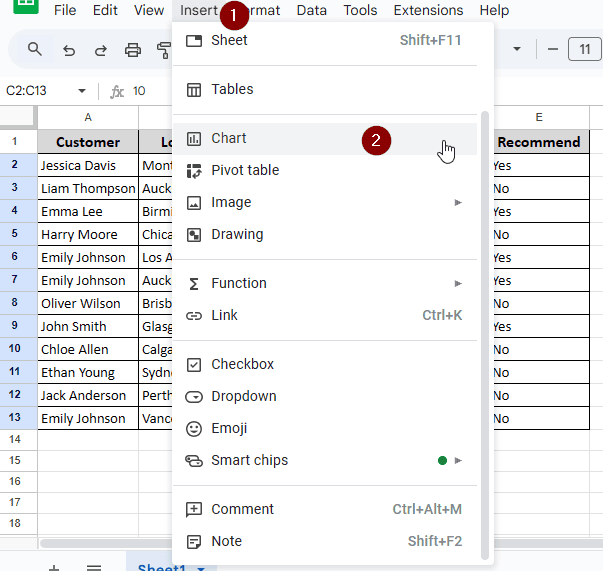603x571 pixels.
Task: Click the Paint format roller icon
Action: 164,50
